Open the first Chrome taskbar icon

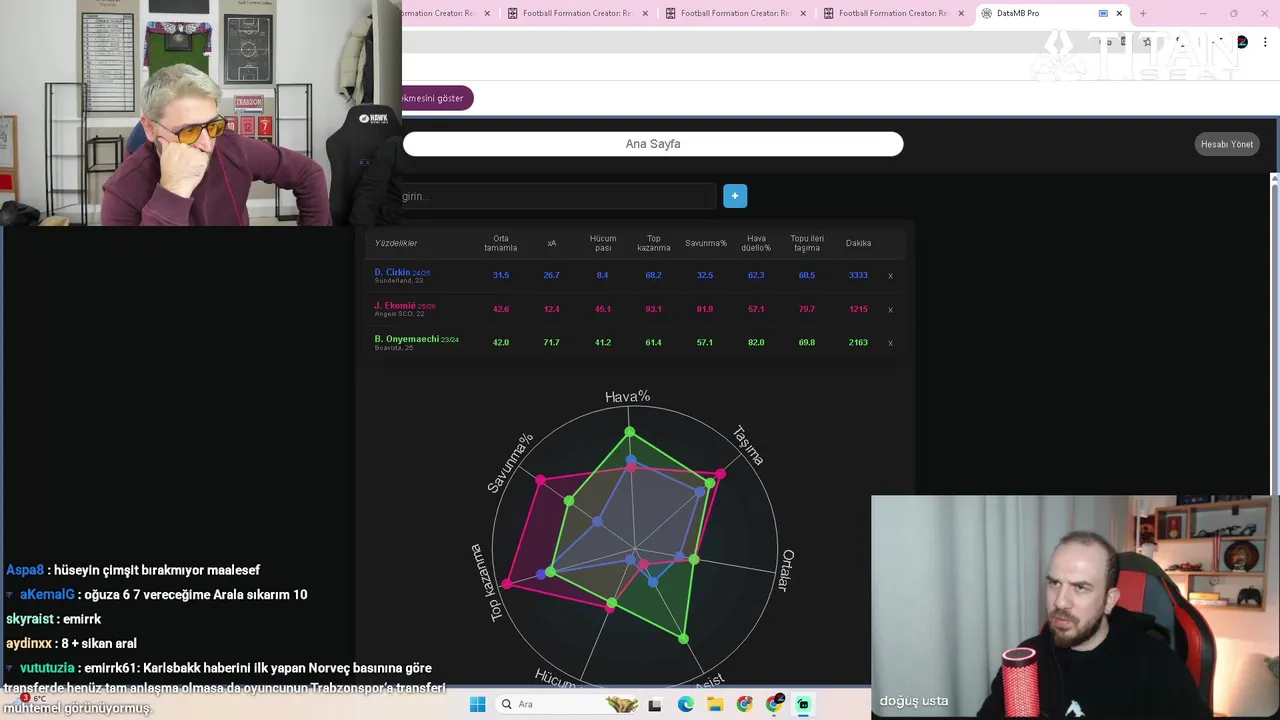(x=744, y=704)
